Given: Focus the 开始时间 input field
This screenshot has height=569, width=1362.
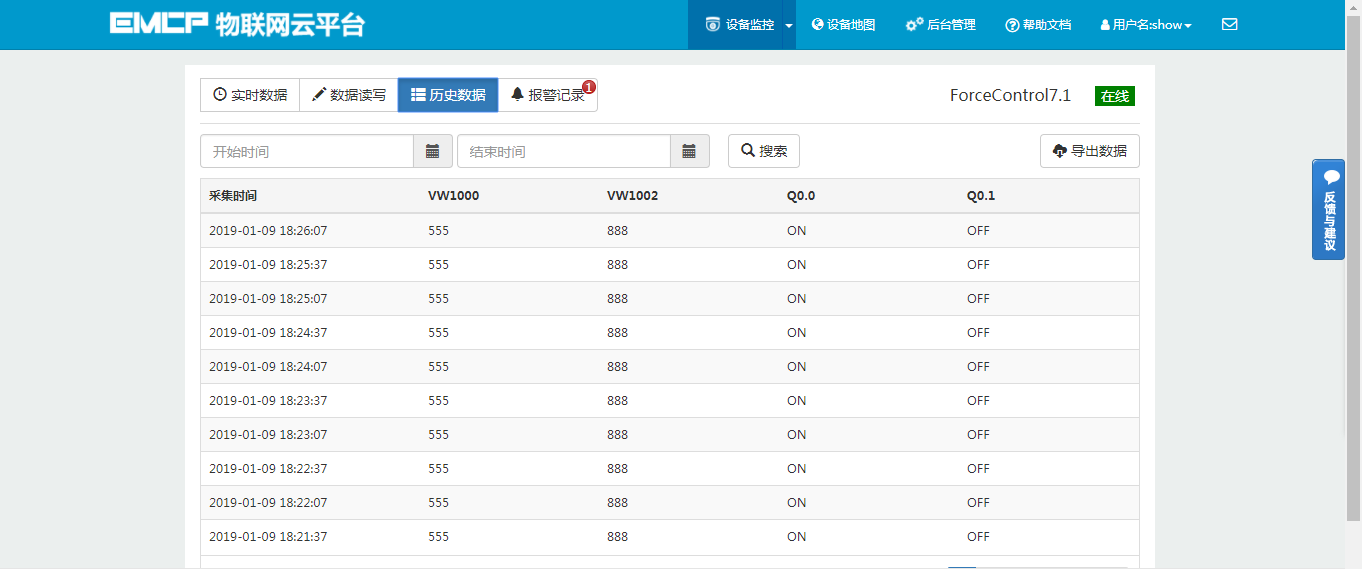Looking at the screenshot, I should click(307, 151).
